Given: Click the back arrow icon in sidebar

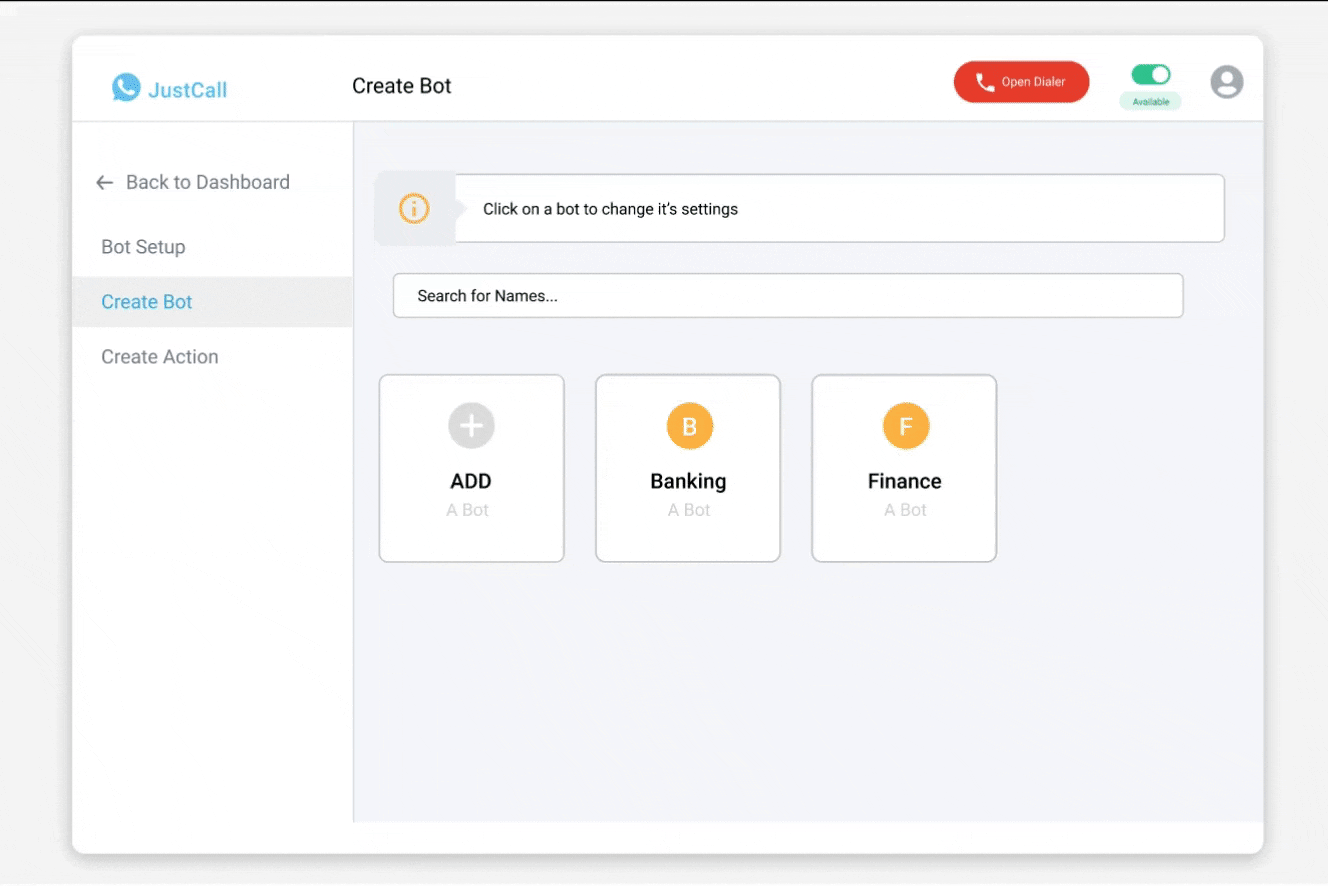Looking at the screenshot, I should [x=104, y=183].
